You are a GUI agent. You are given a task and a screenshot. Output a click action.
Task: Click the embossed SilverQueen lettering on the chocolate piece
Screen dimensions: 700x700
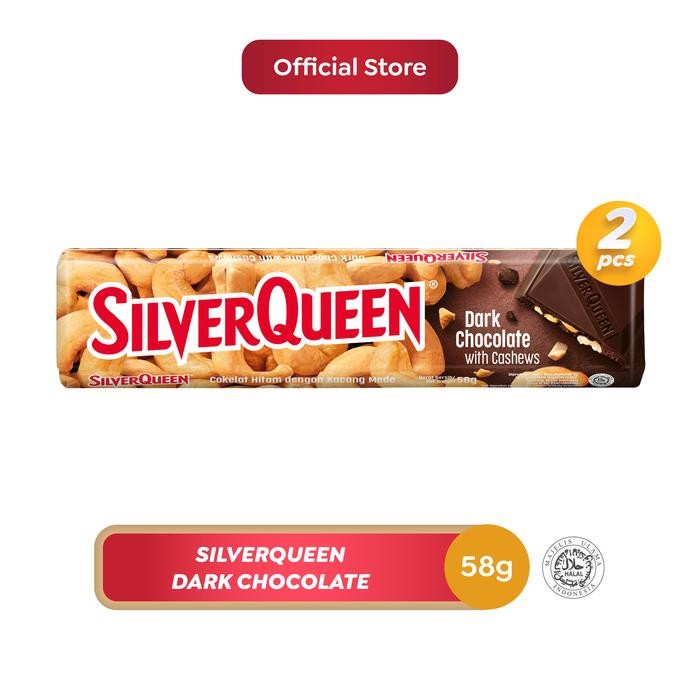(x=591, y=296)
